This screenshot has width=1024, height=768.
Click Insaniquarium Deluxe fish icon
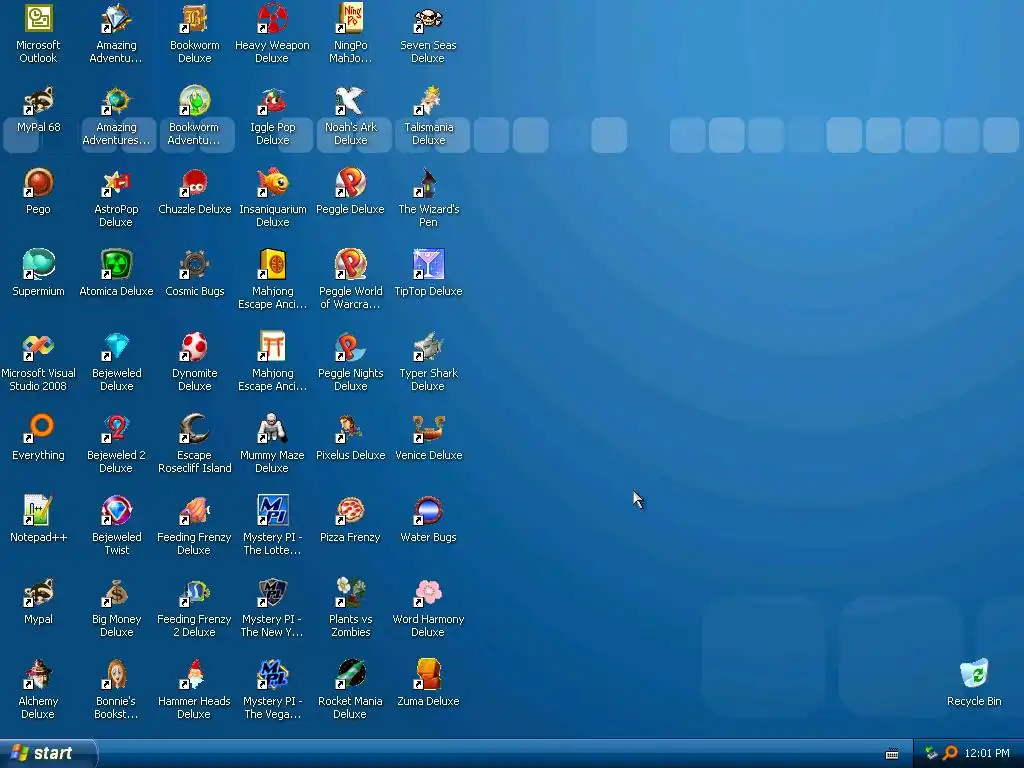click(x=272, y=182)
